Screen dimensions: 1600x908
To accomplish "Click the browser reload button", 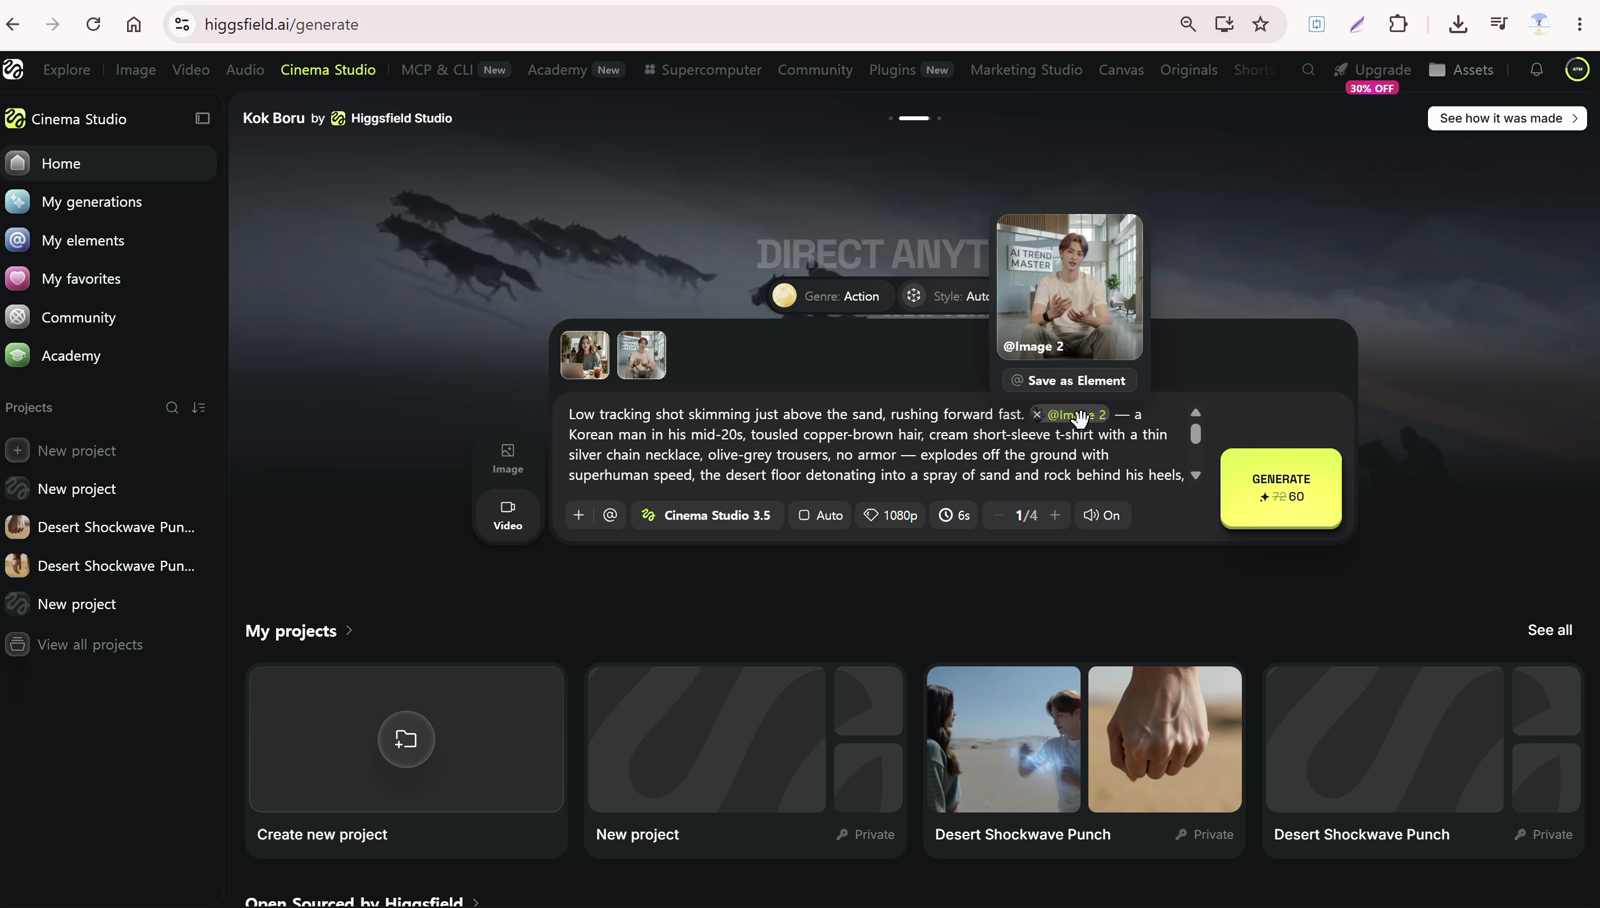I will pos(93,24).
